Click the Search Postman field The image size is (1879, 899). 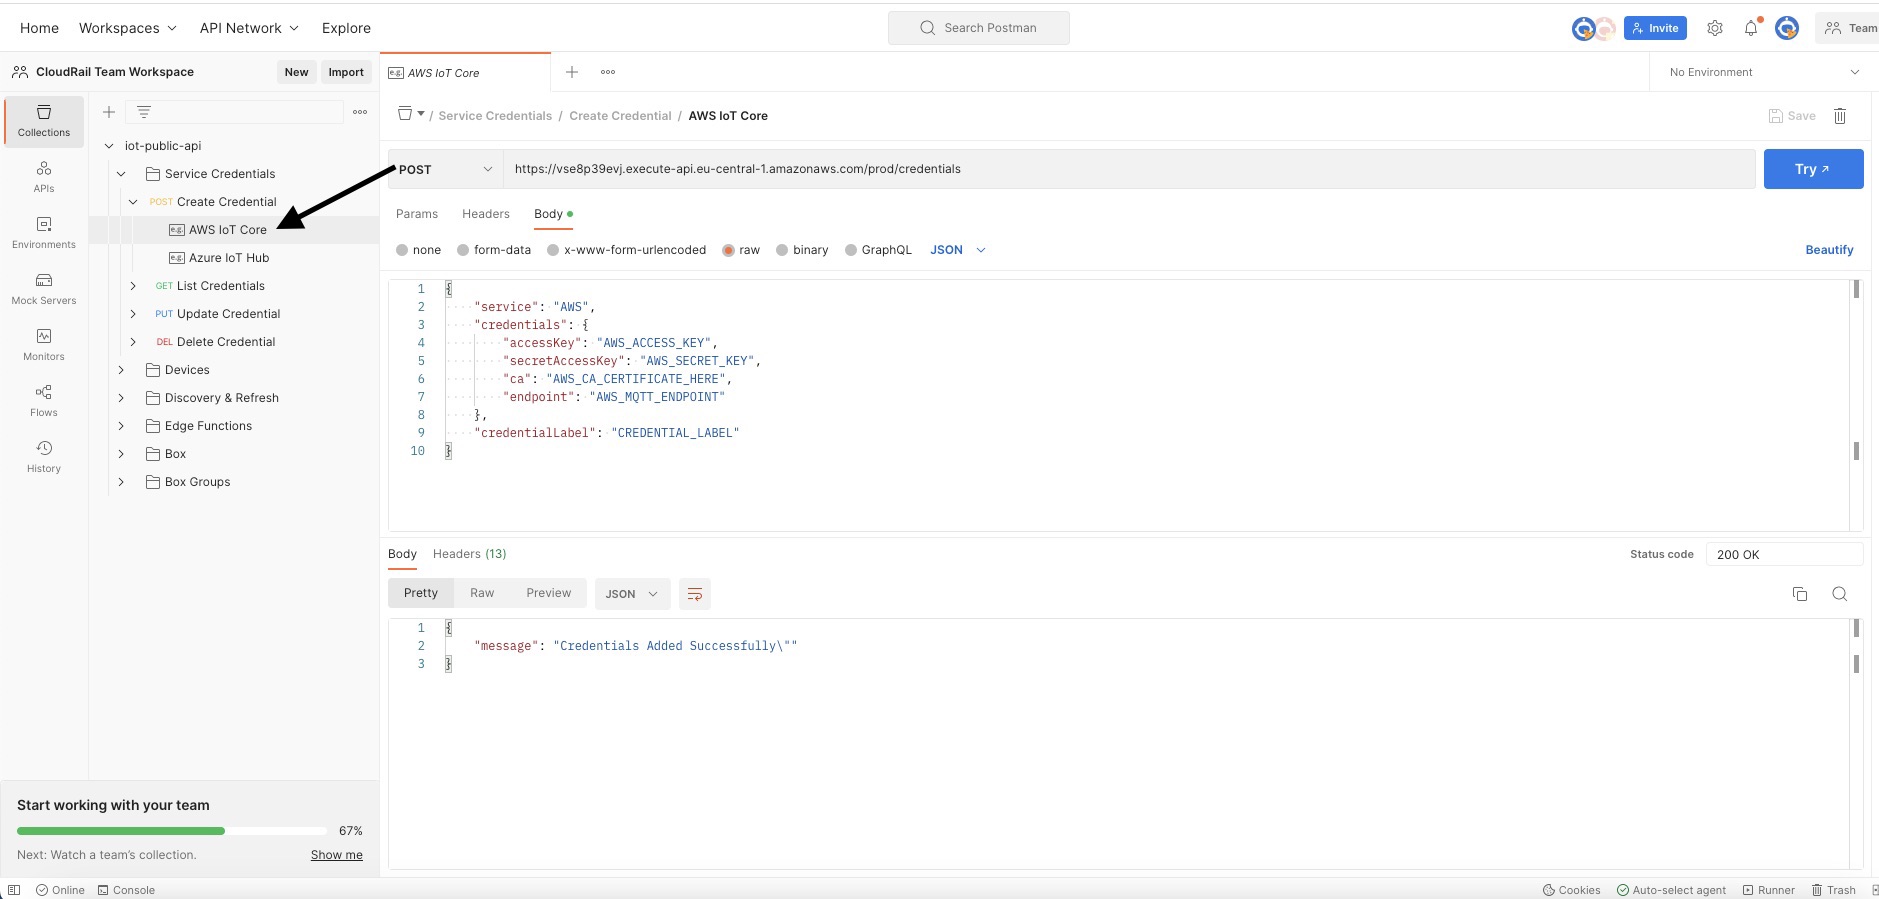979,28
